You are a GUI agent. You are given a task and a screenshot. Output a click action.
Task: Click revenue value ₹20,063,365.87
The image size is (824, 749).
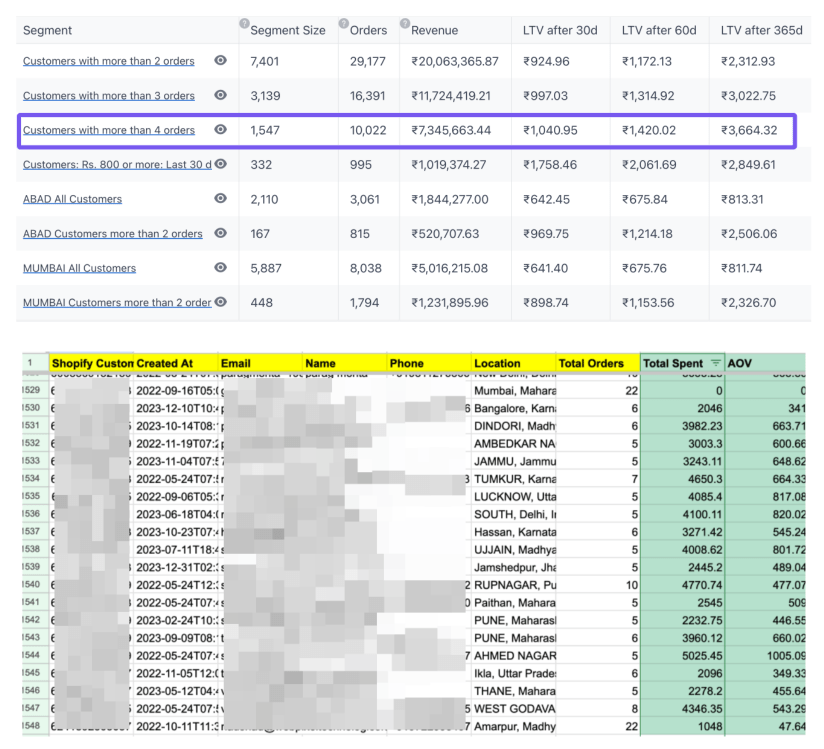click(x=455, y=61)
